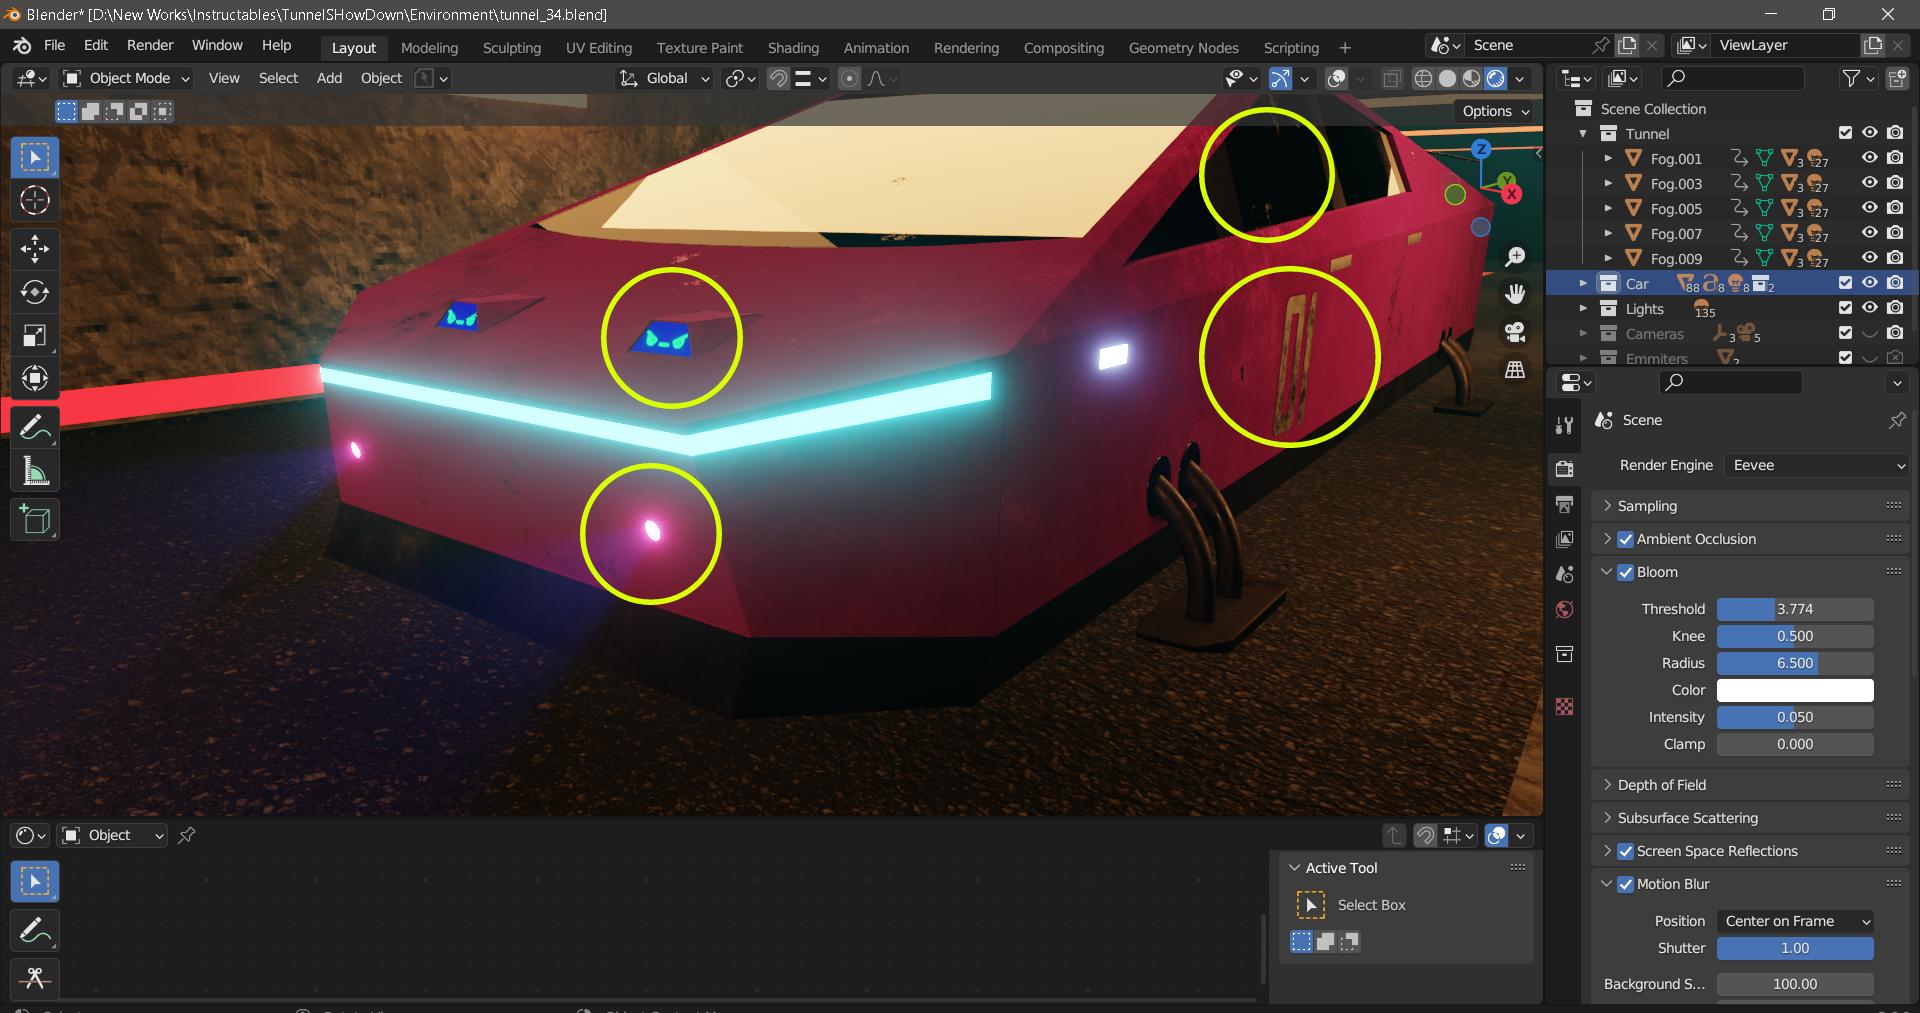Hide Fog.001 with its eye icon
The image size is (1920, 1013).
pos(1869,158)
